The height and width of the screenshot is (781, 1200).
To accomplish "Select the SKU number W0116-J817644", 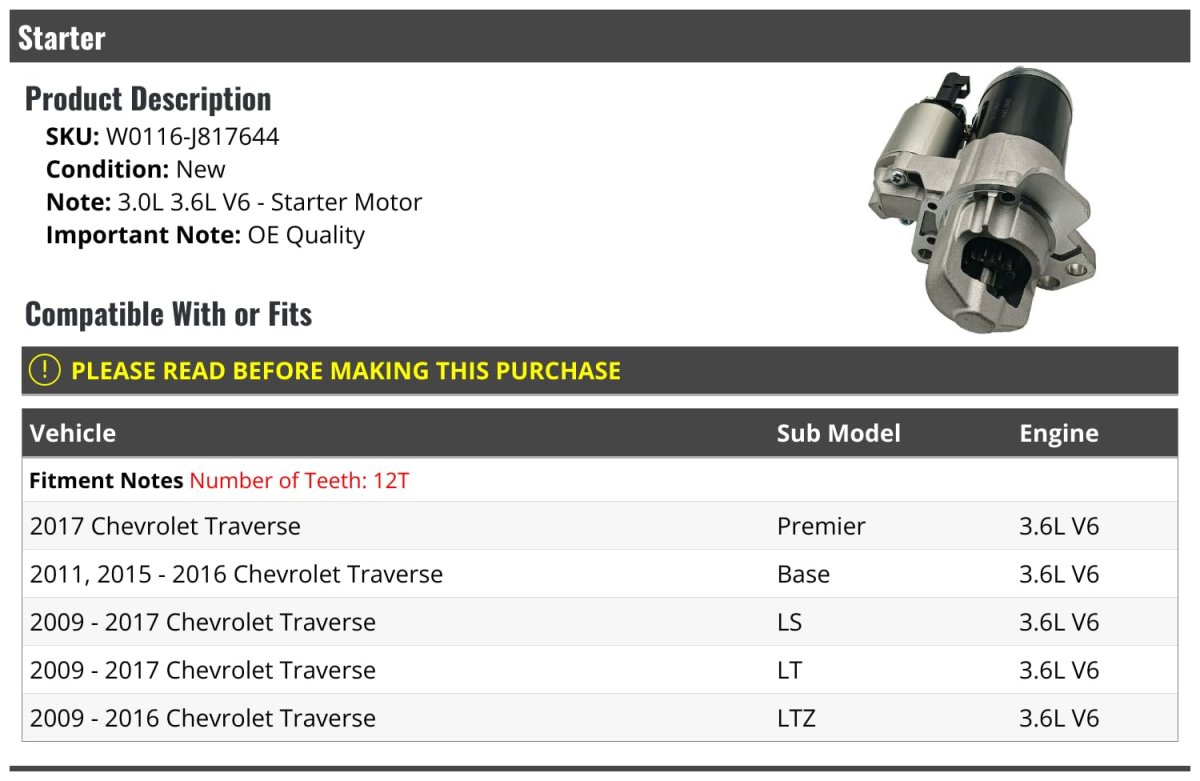I will click(192, 137).
